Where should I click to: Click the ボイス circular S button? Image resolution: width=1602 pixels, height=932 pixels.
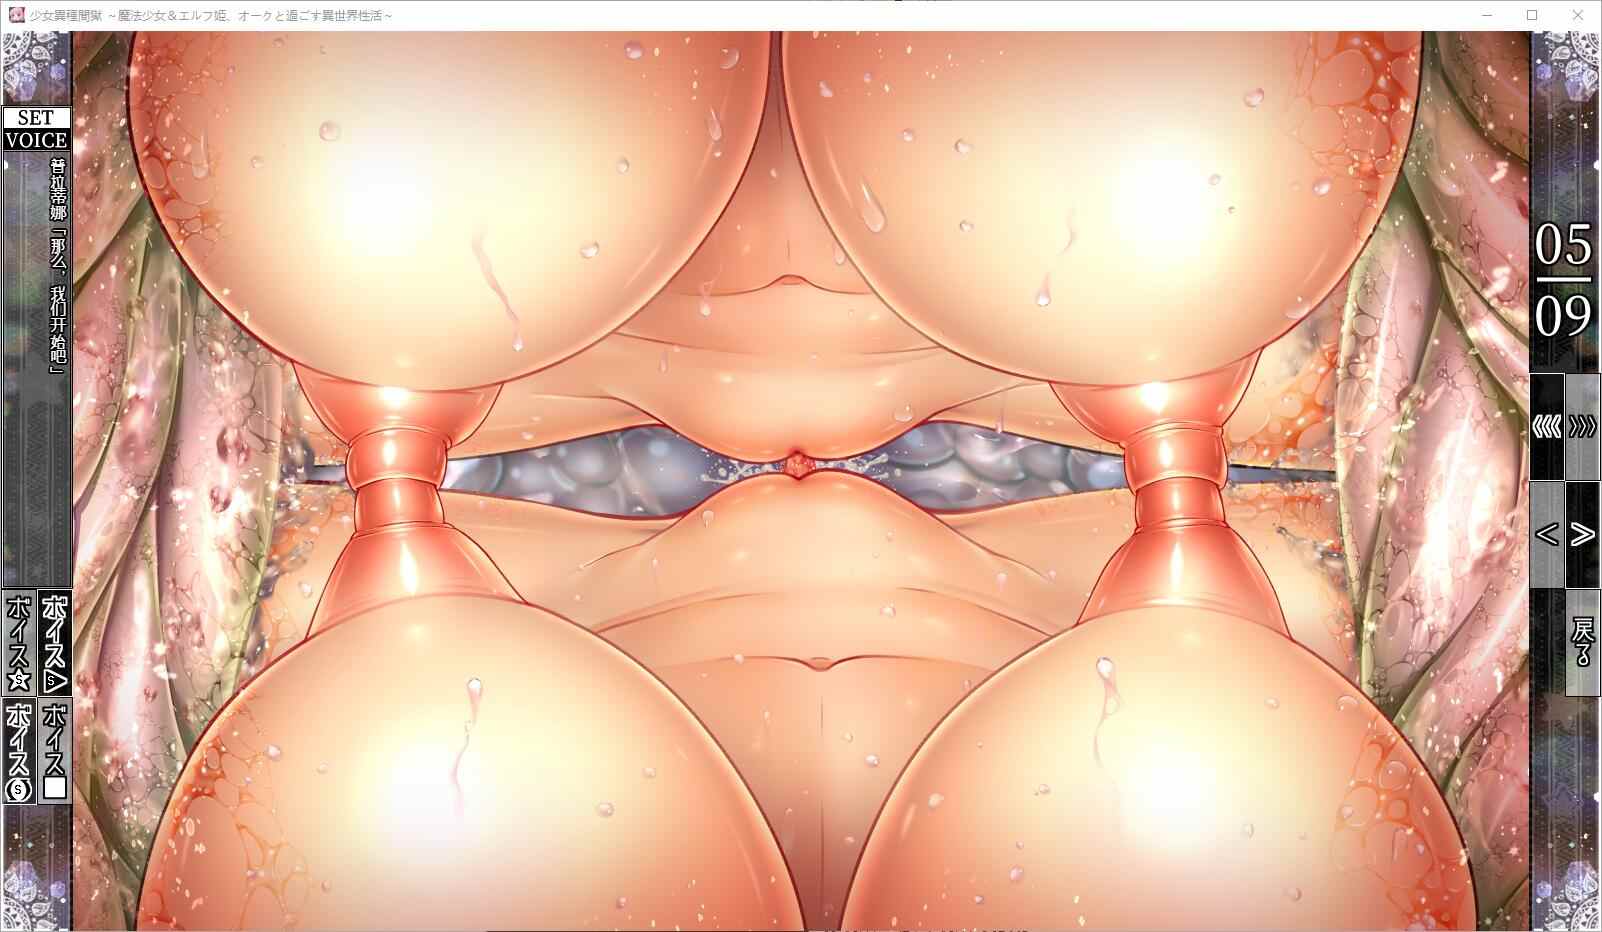pyautogui.click(x=19, y=751)
